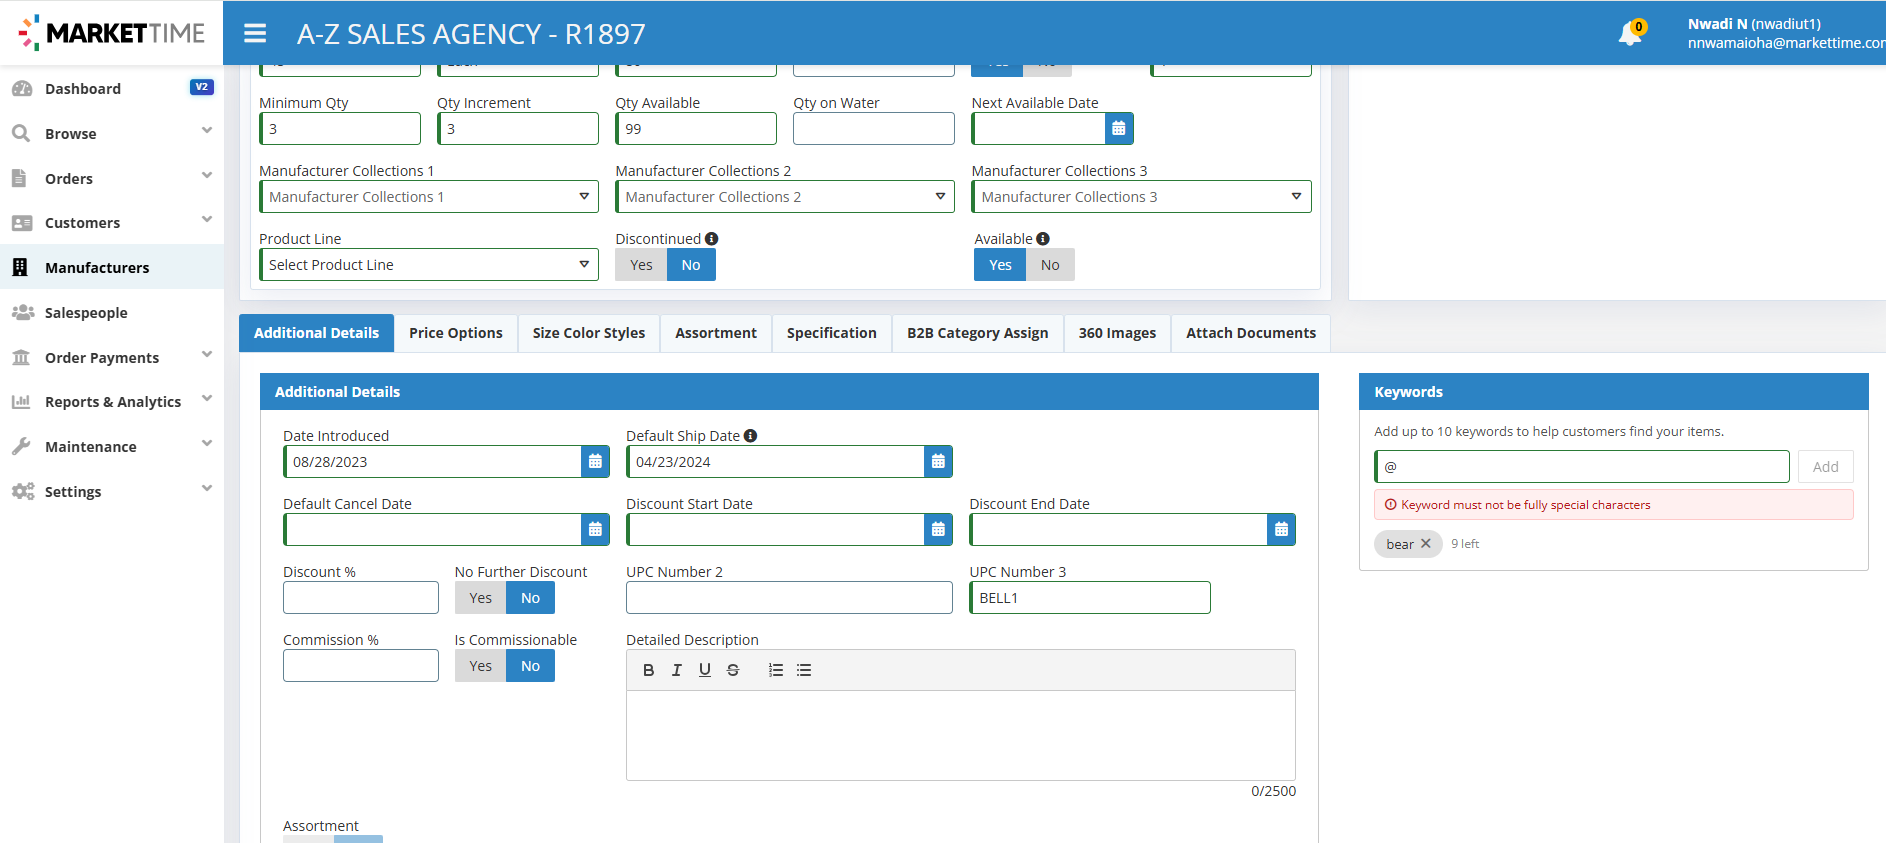The height and width of the screenshot is (843, 1886).
Task: Click the Discount % input field
Action: (361, 598)
